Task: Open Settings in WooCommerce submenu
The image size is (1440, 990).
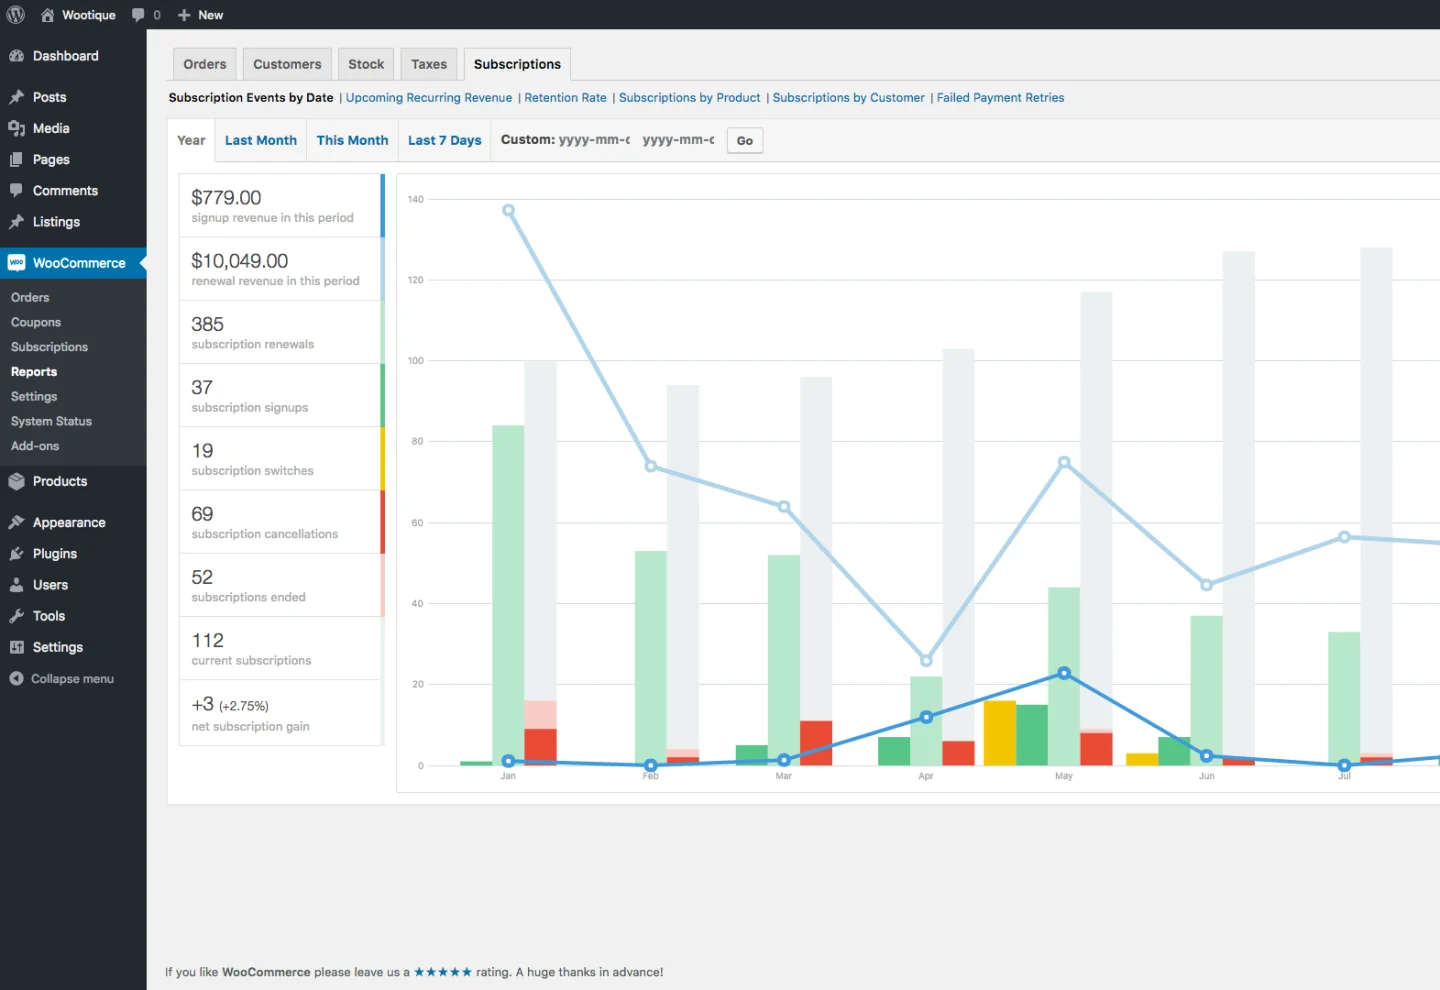Action: pos(34,396)
